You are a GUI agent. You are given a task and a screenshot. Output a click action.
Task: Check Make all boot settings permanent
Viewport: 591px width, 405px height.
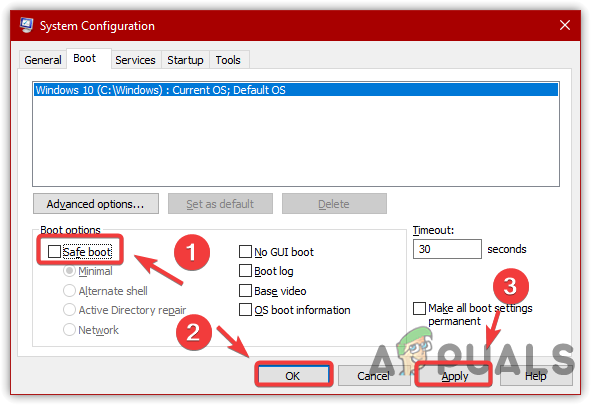420,308
